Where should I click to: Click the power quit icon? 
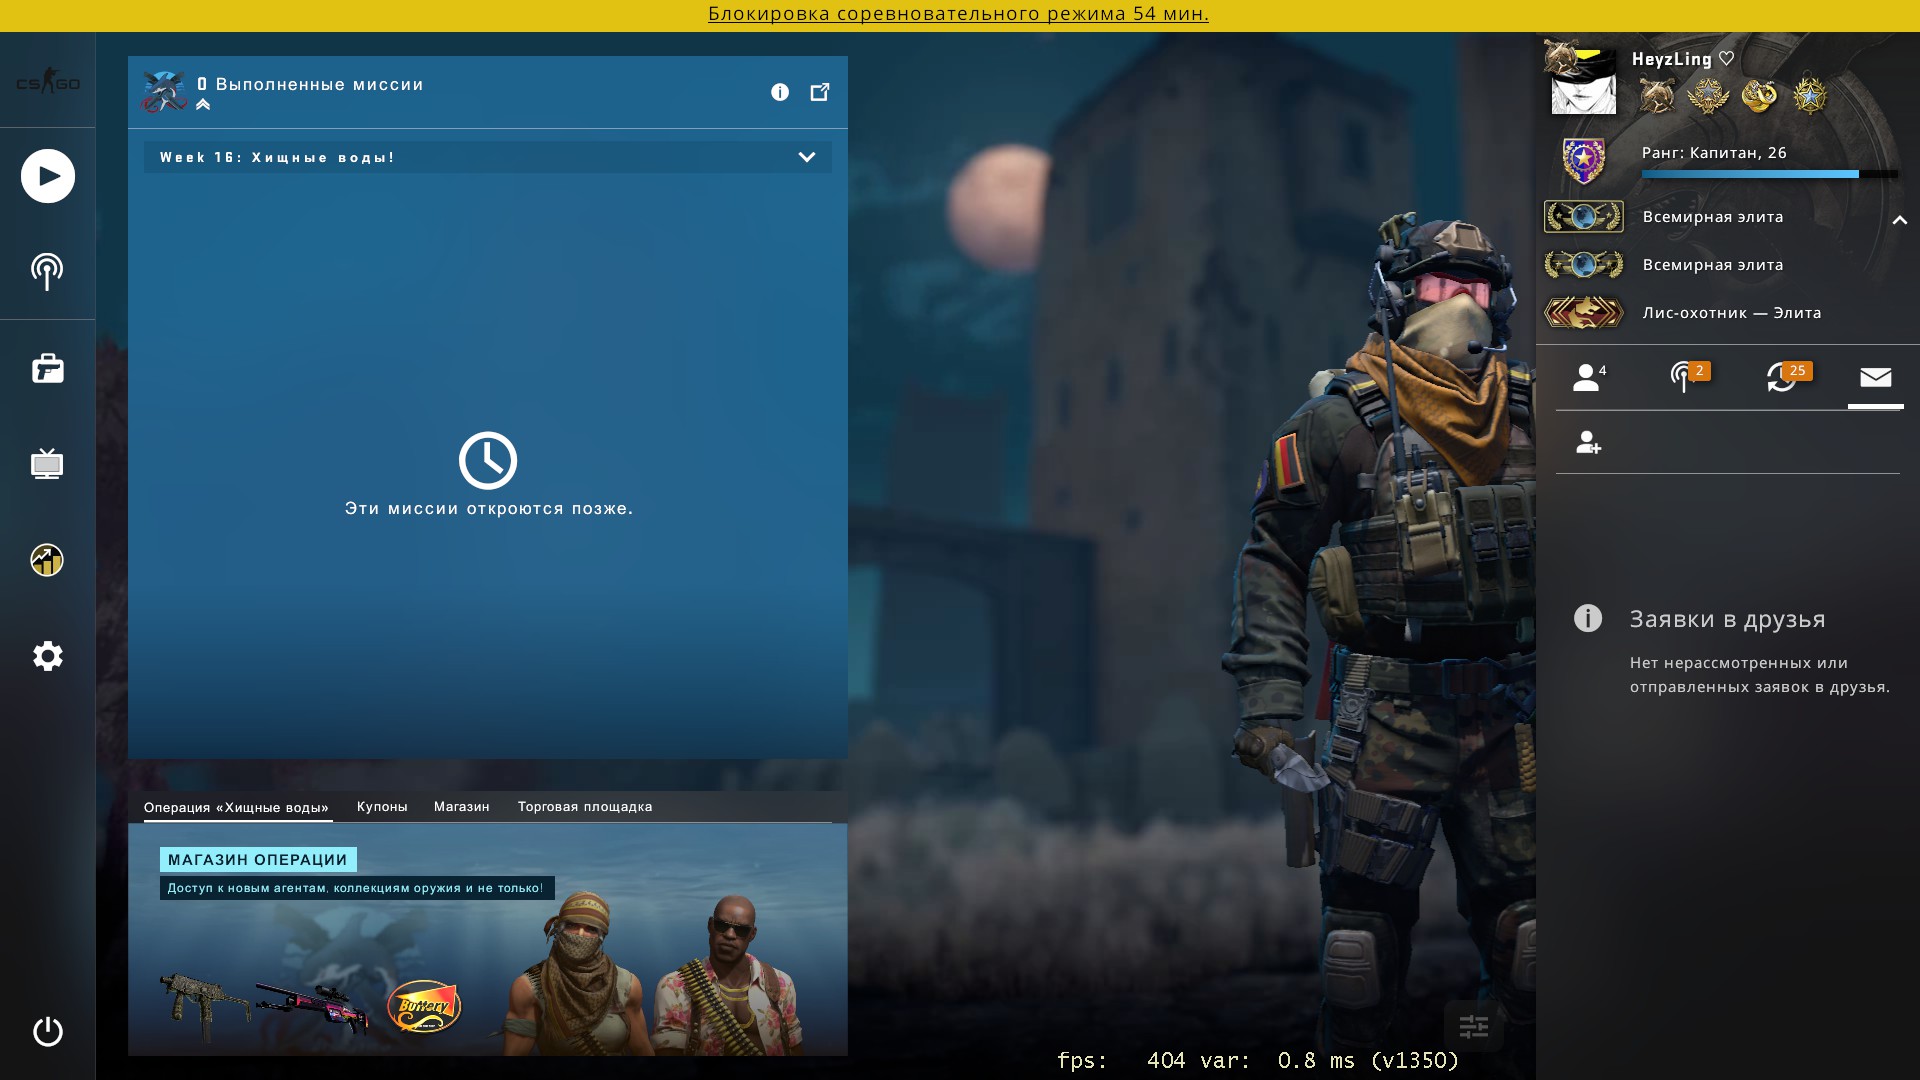click(x=47, y=1031)
